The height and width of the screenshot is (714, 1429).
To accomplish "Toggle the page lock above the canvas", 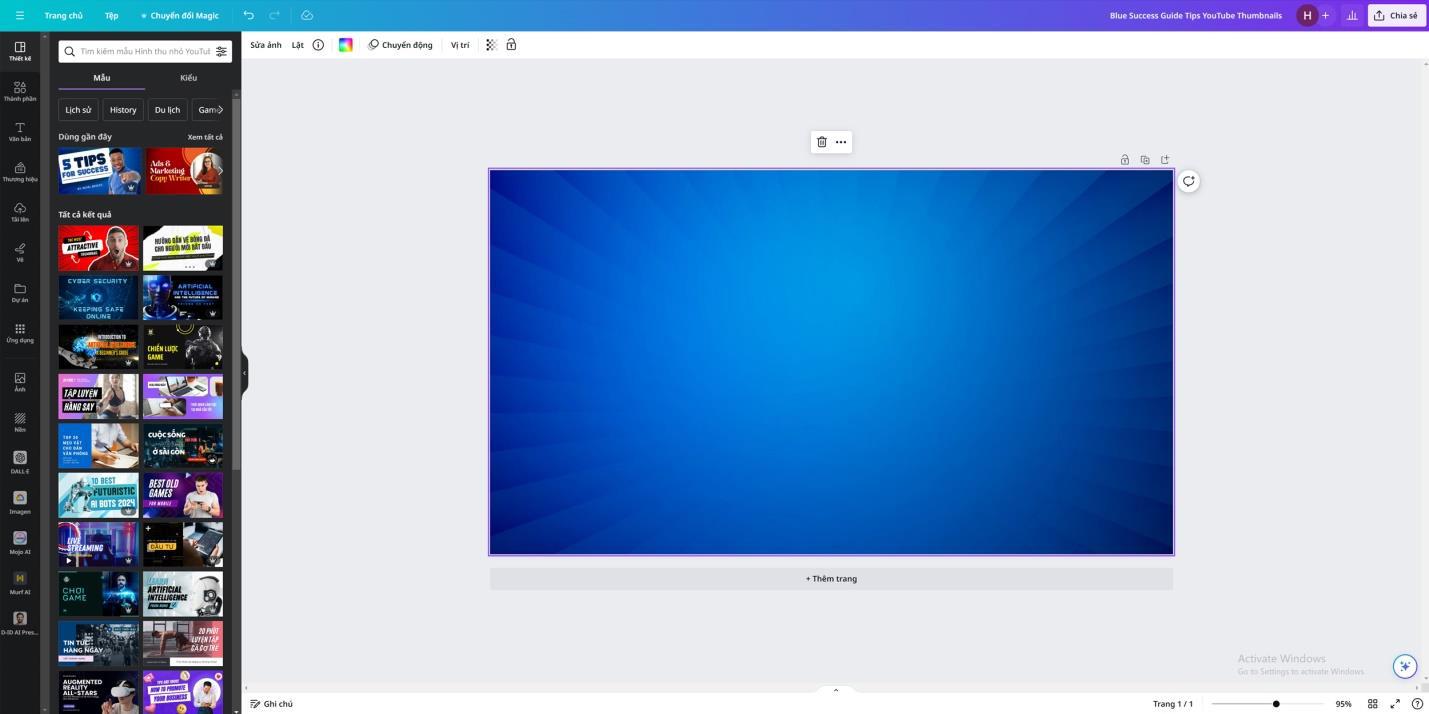I will tap(1125, 160).
